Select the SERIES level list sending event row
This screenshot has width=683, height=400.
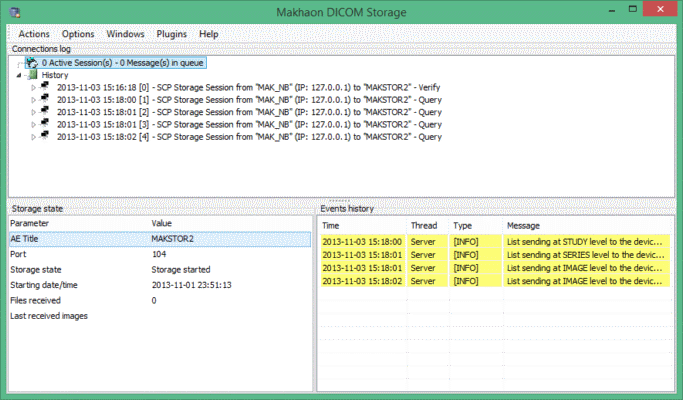(492, 254)
